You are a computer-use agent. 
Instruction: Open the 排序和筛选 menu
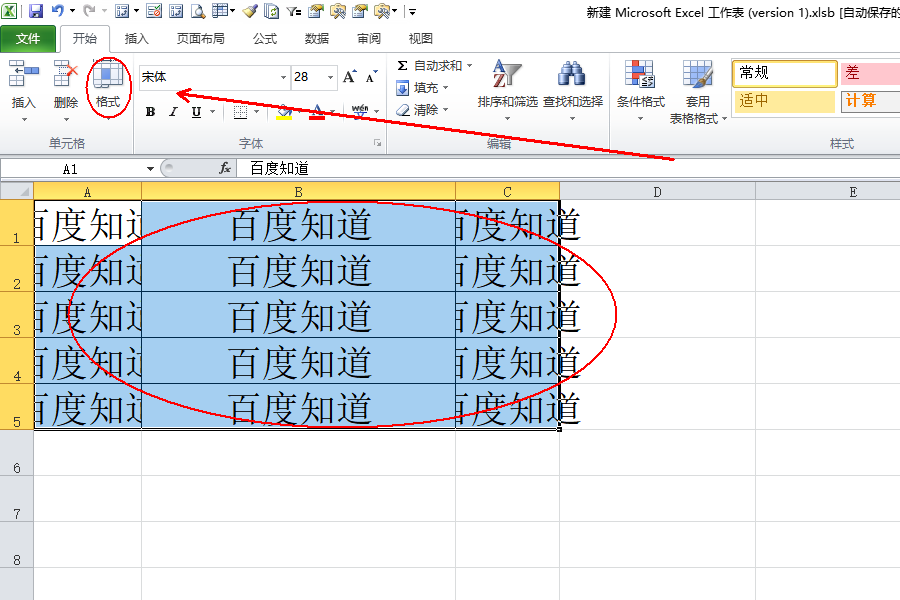pyautogui.click(x=507, y=91)
